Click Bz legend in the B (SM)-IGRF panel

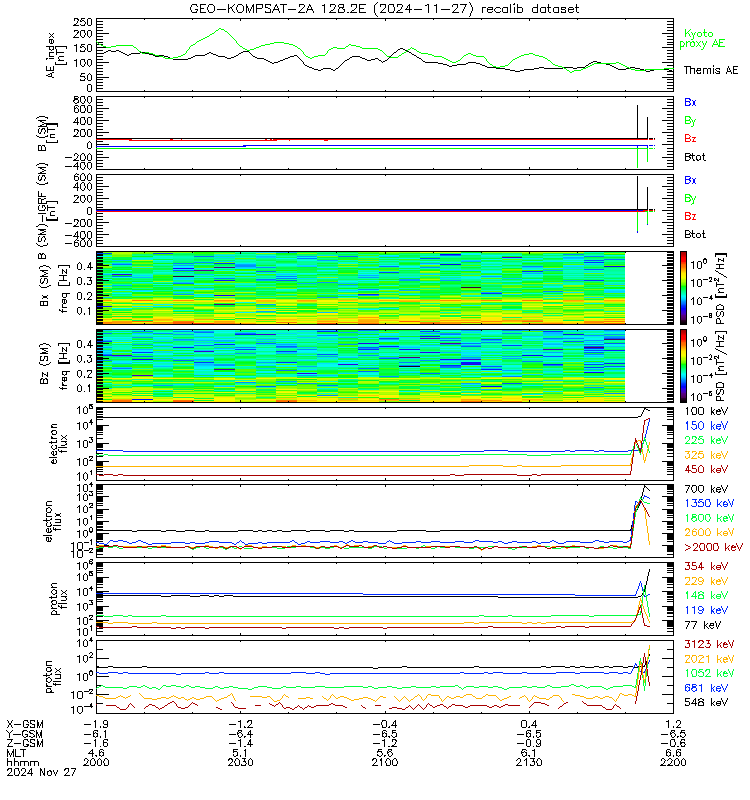point(690,216)
